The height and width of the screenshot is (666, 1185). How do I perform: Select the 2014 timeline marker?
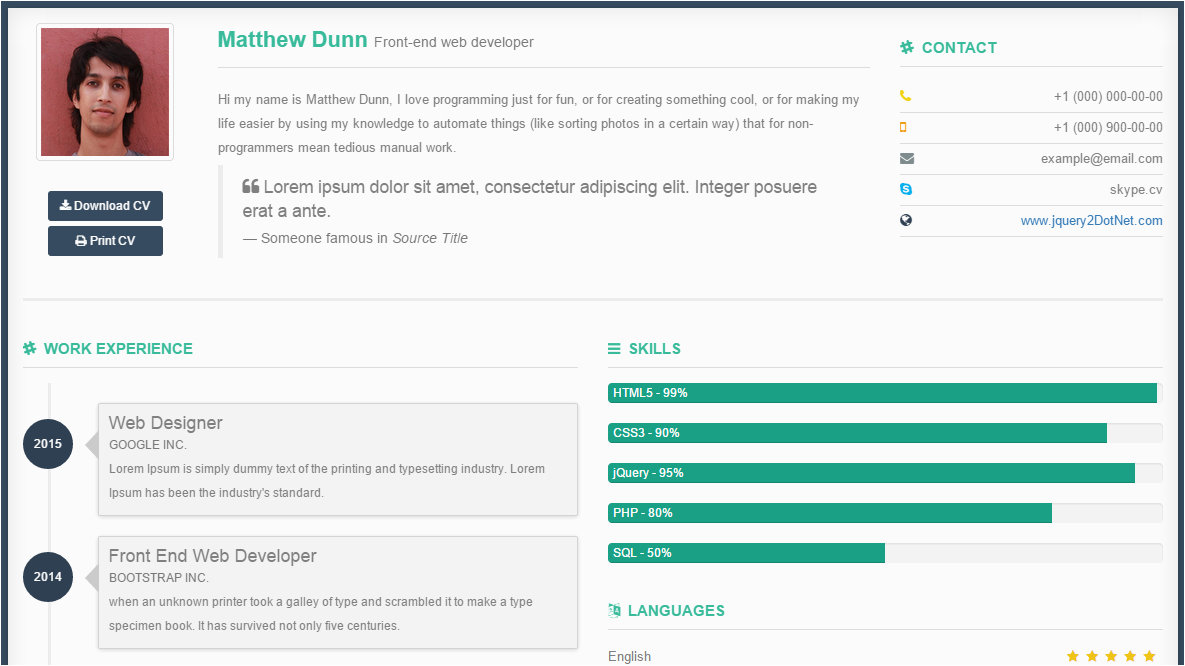coord(48,577)
